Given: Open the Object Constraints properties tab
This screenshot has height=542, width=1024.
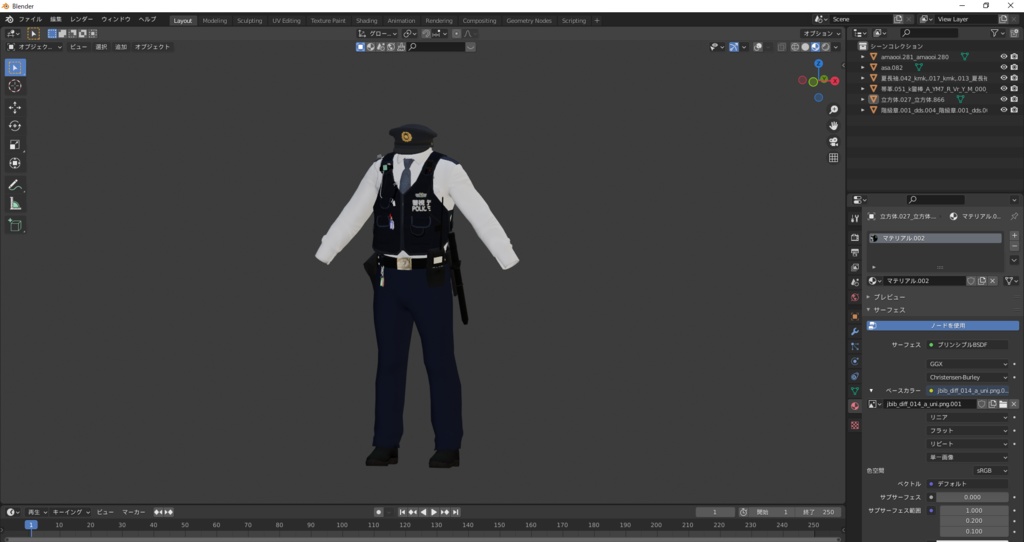Looking at the screenshot, I should 855,376.
